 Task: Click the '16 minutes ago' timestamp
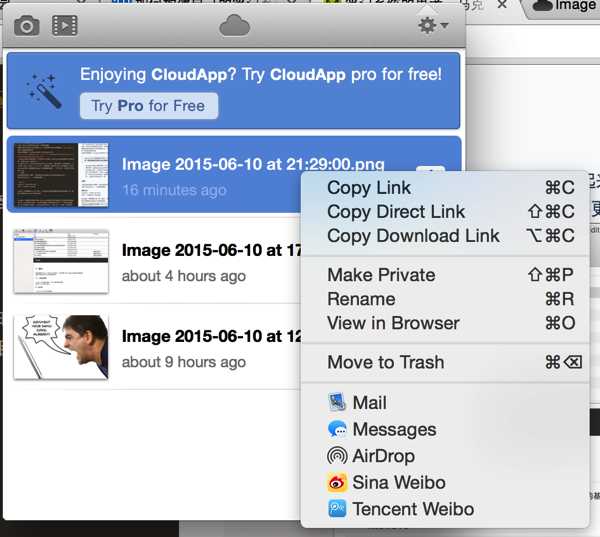(x=174, y=190)
